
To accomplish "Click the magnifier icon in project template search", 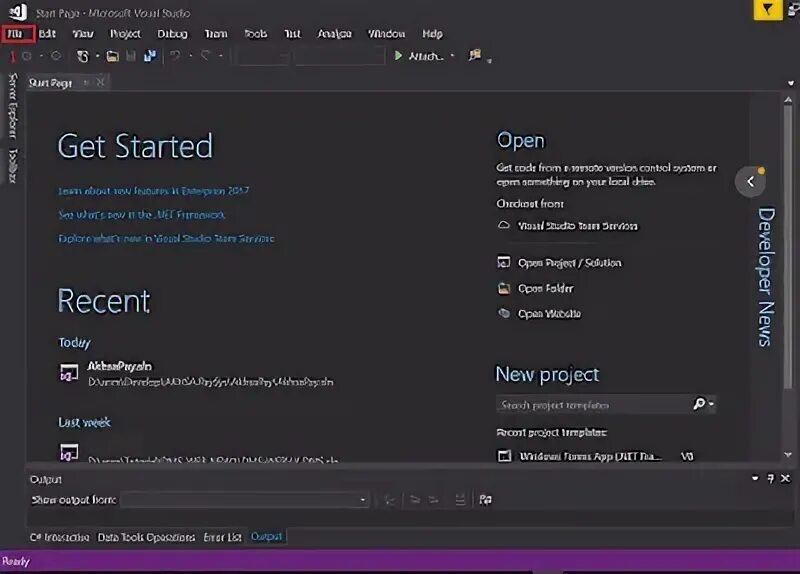I will tap(699, 404).
